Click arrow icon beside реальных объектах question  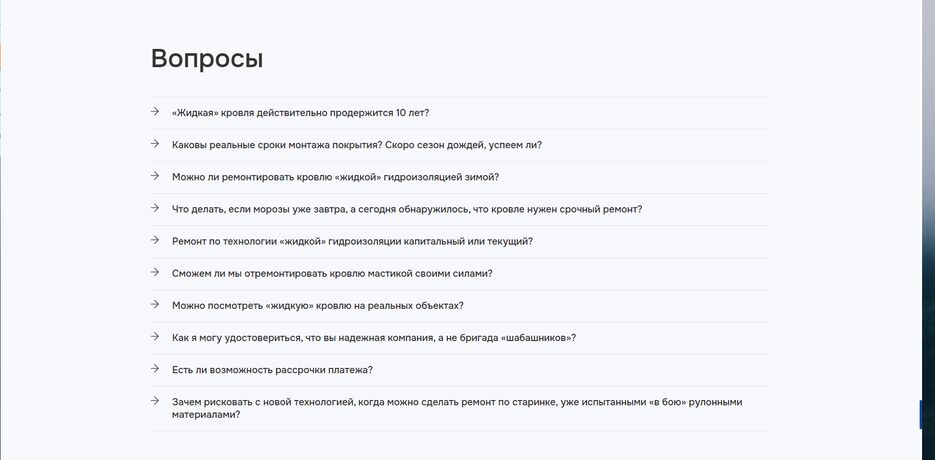pyautogui.click(x=154, y=305)
